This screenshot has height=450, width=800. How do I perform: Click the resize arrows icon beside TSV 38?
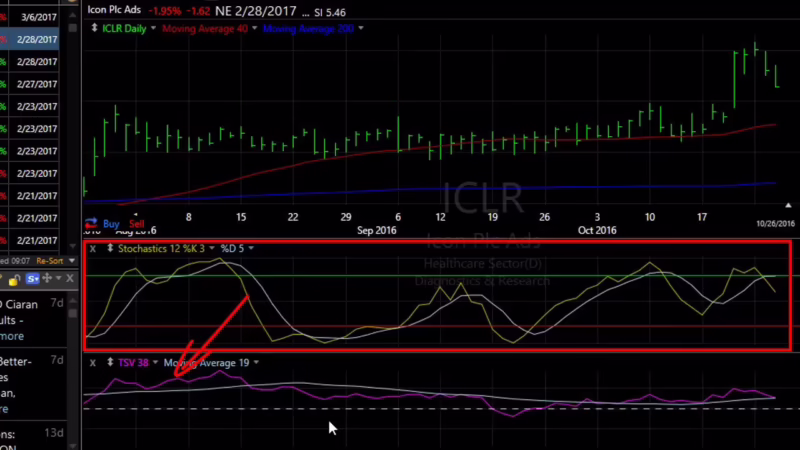pyautogui.click(x=110, y=363)
